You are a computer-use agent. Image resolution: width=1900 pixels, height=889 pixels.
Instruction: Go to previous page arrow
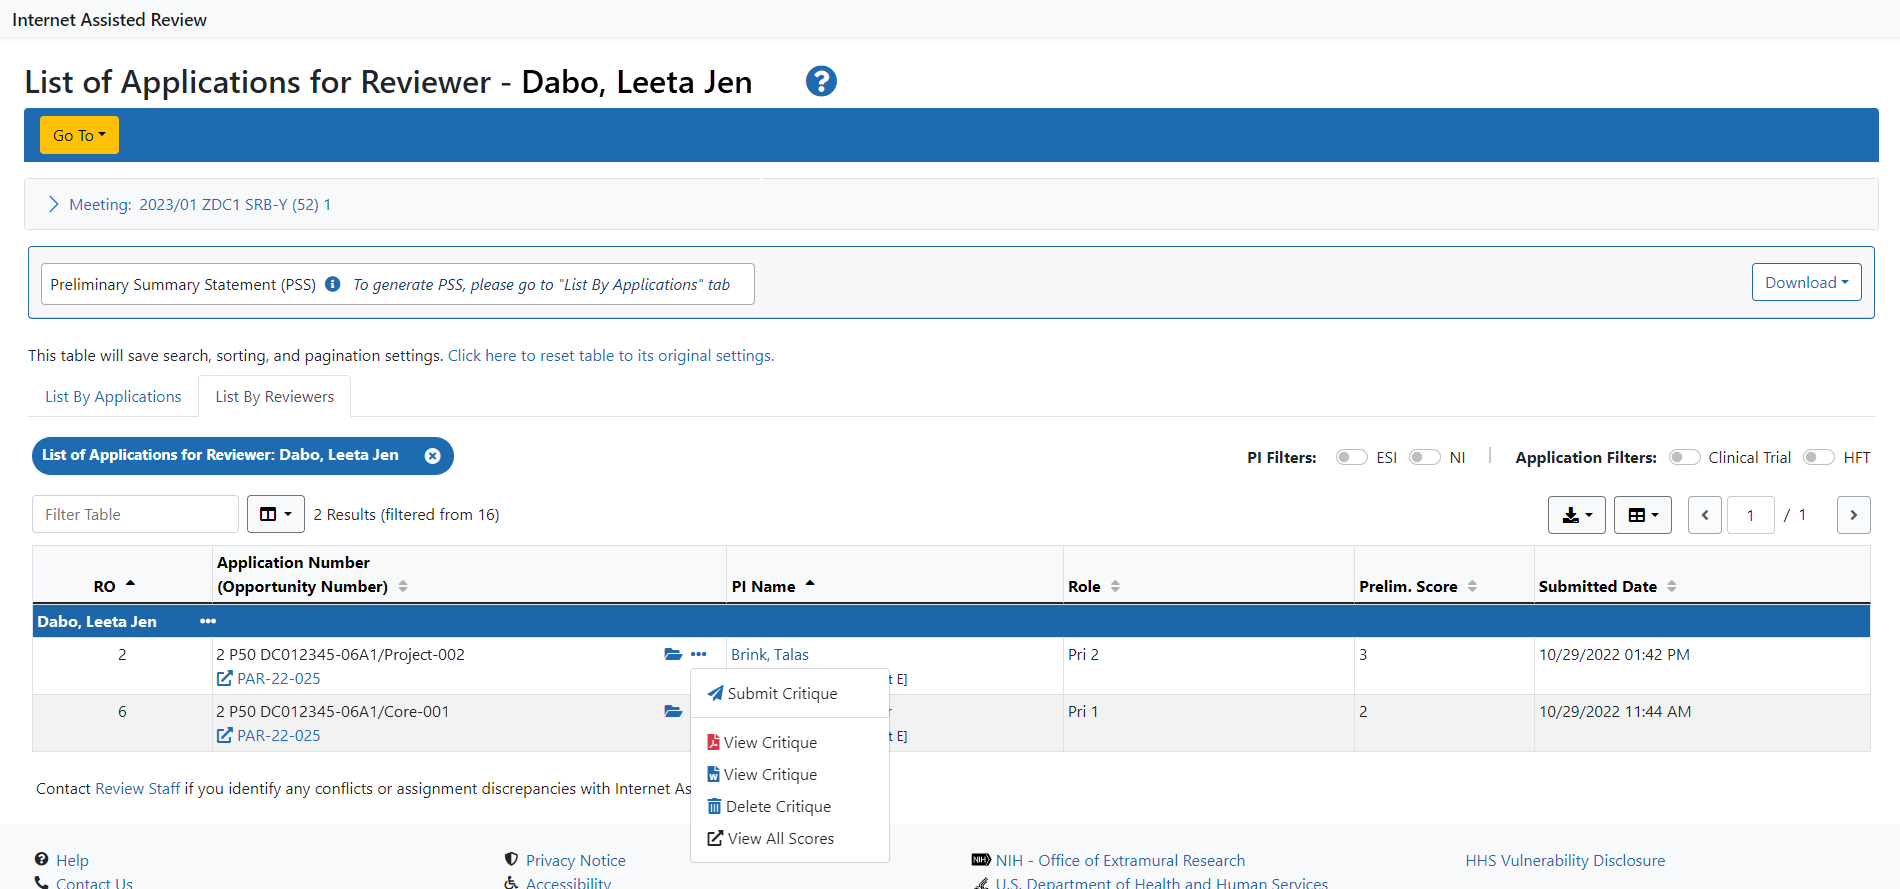coord(1705,515)
